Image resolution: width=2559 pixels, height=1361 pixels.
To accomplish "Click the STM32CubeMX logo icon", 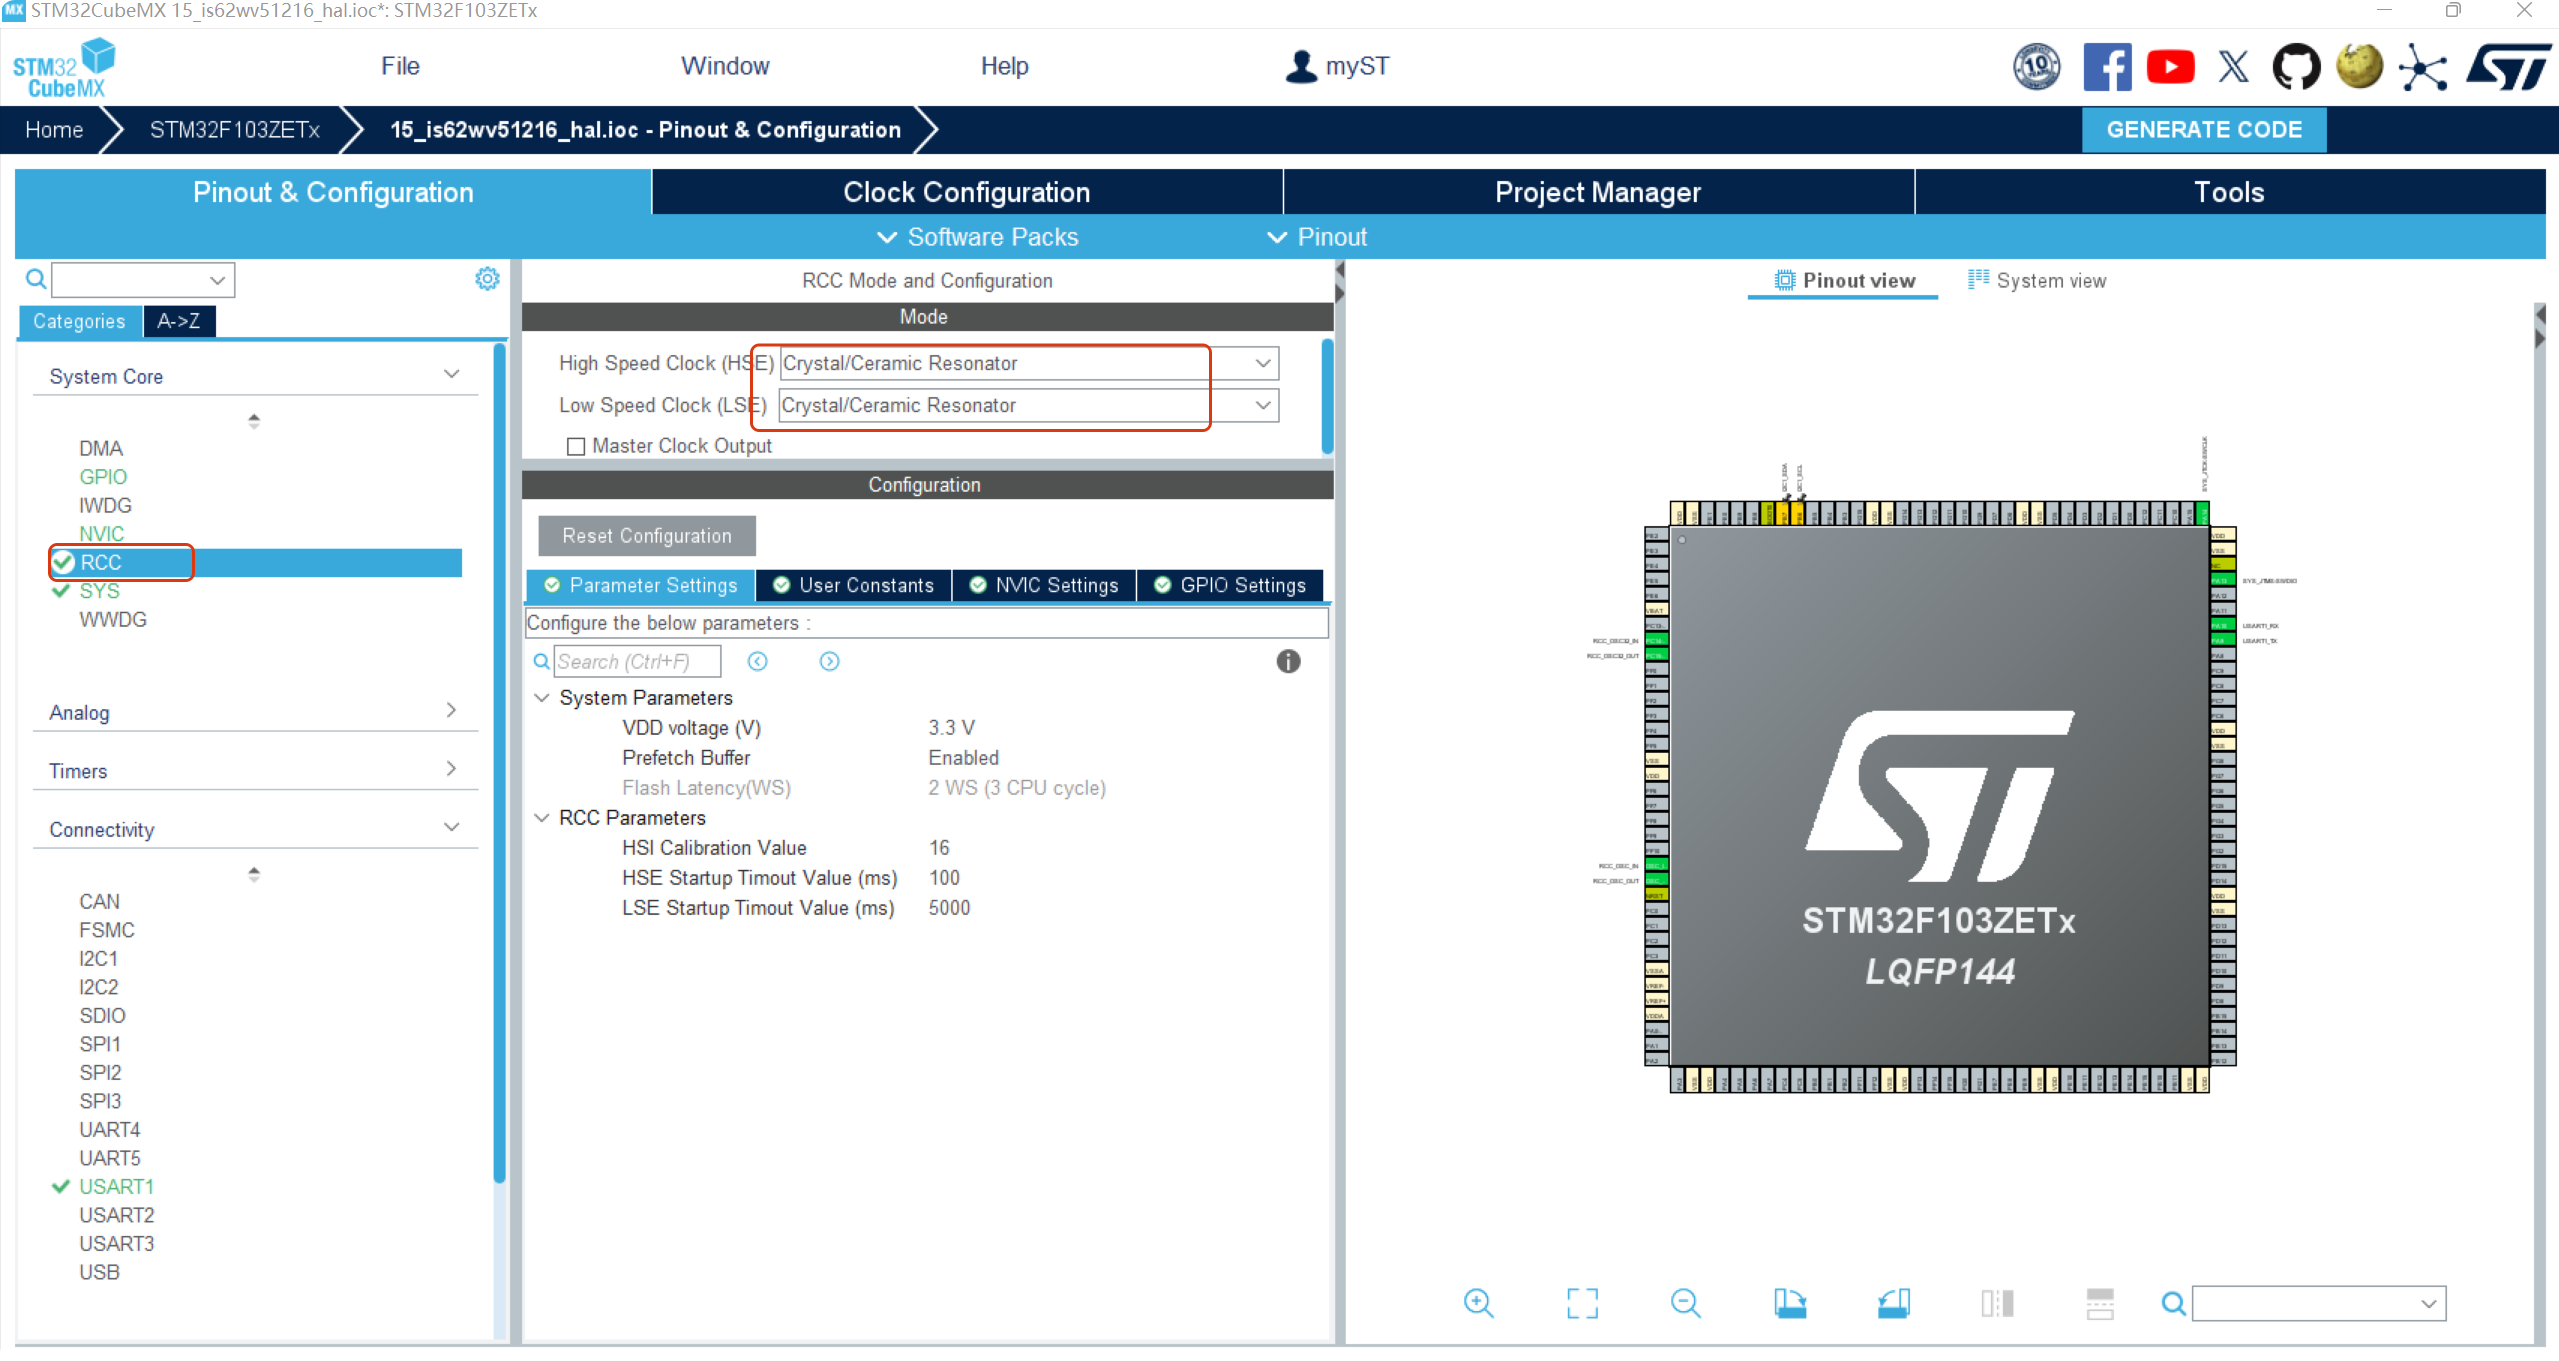I will pos(64,67).
